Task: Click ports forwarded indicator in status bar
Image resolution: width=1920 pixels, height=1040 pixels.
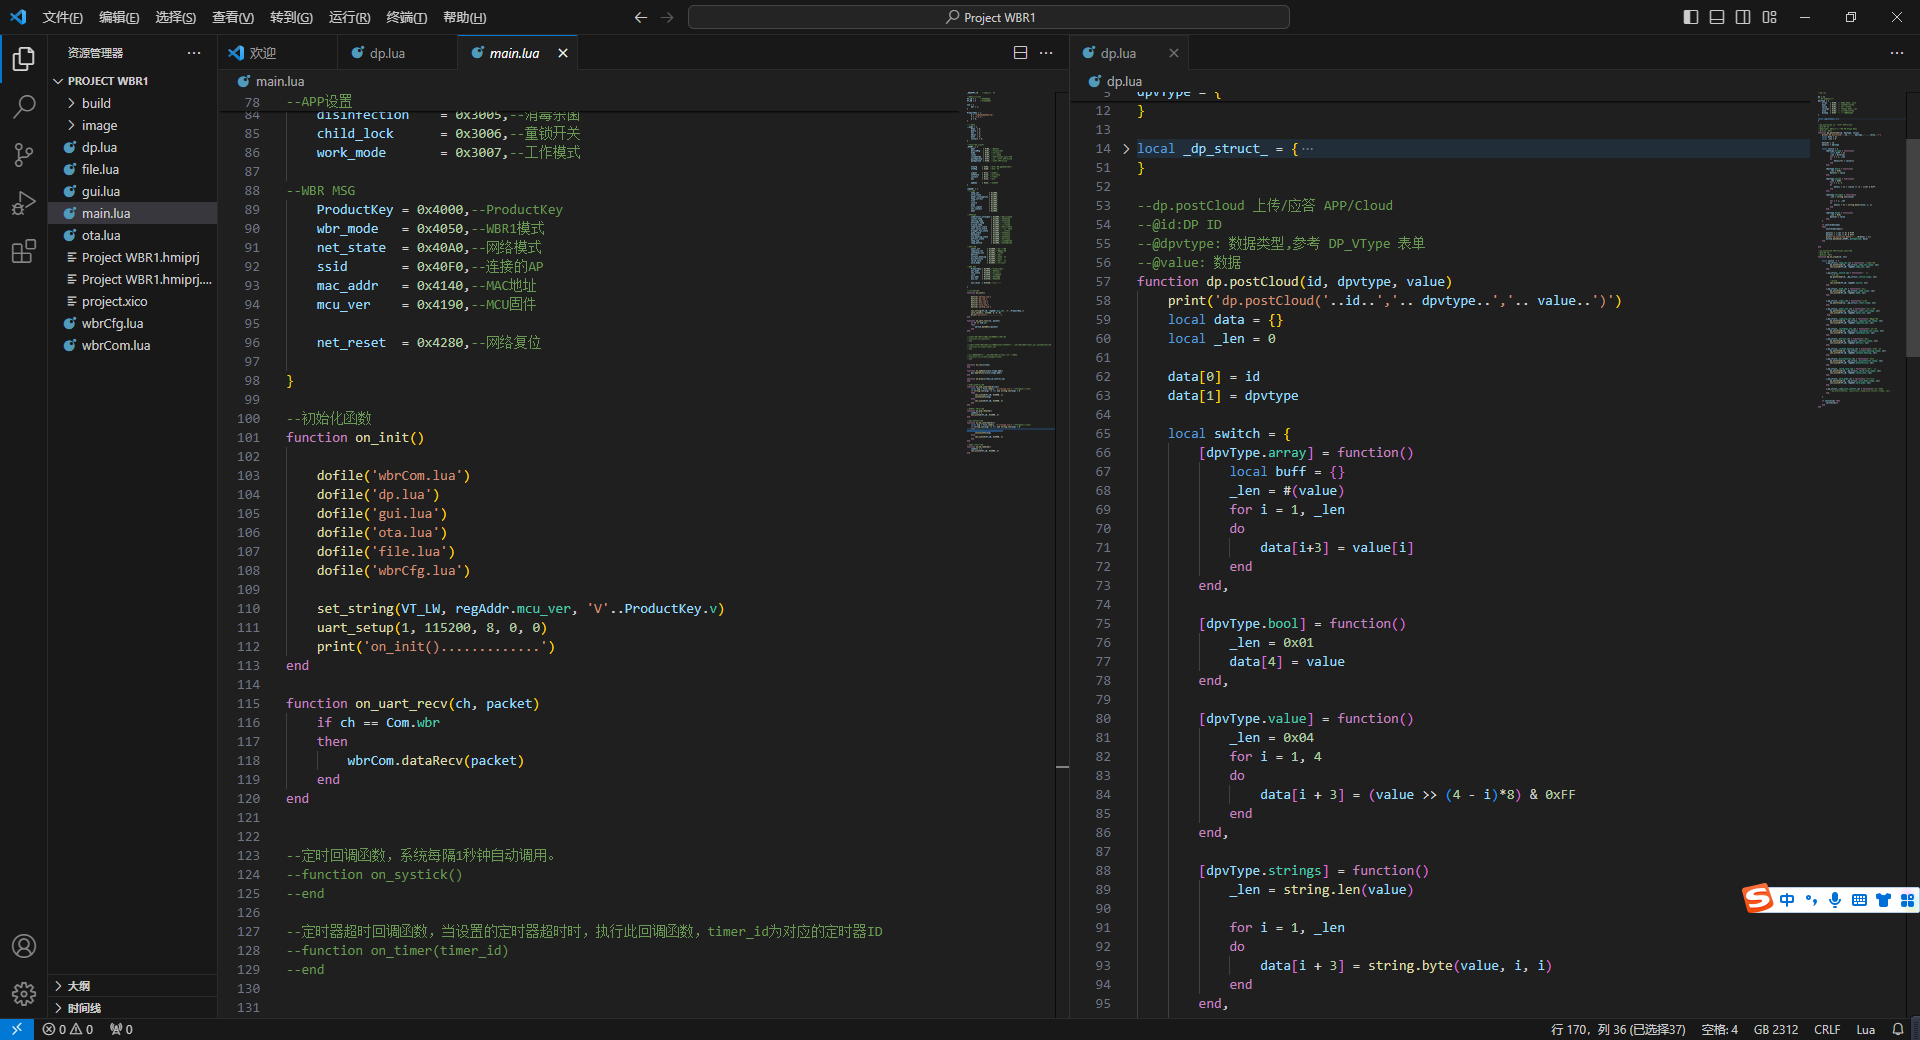Action: (x=121, y=1029)
